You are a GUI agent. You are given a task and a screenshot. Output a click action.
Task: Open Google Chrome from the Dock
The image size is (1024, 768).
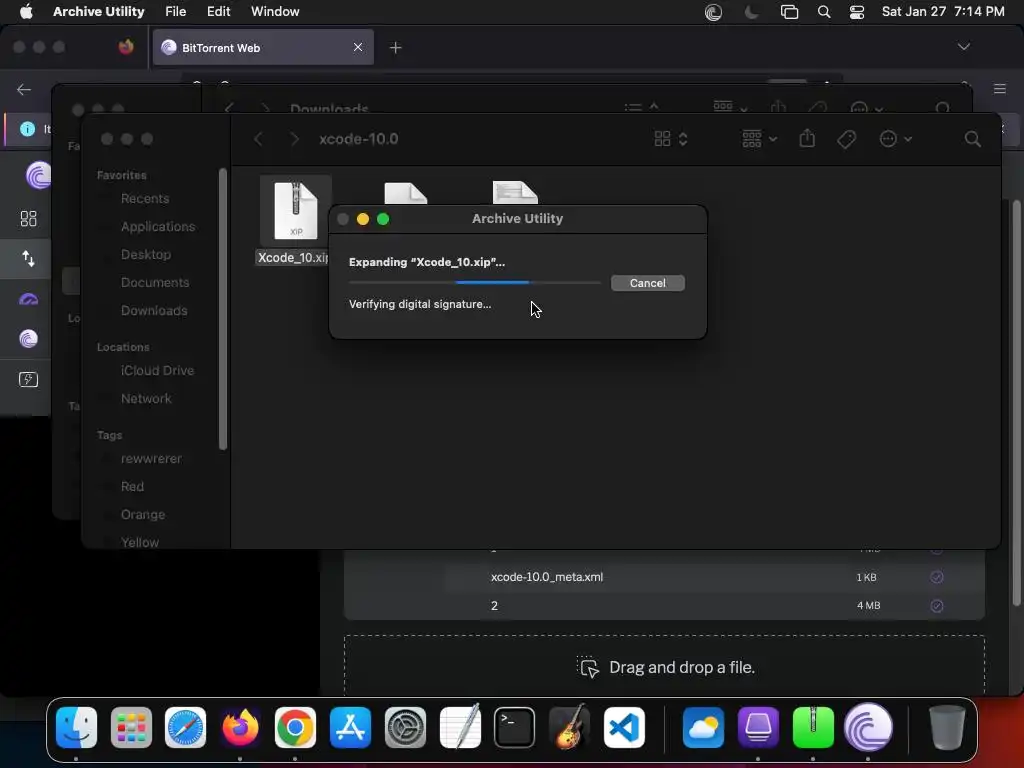click(295, 727)
